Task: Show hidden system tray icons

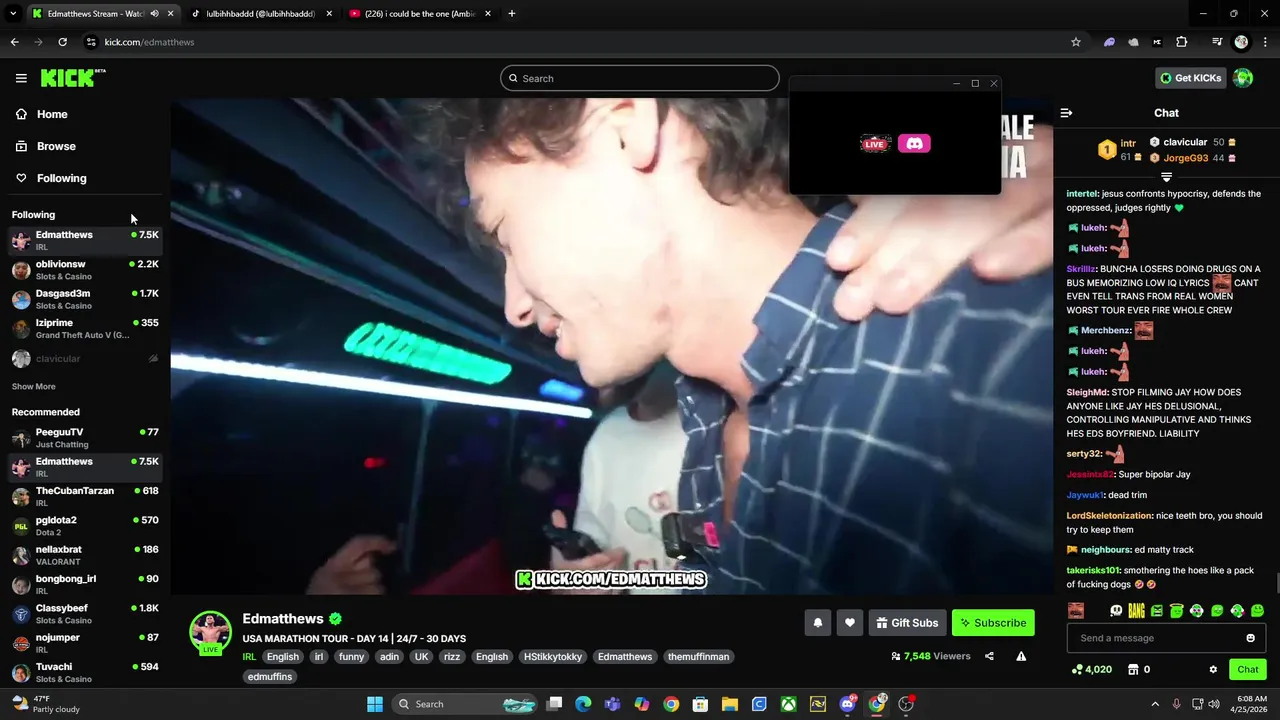Action: click(1155, 704)
